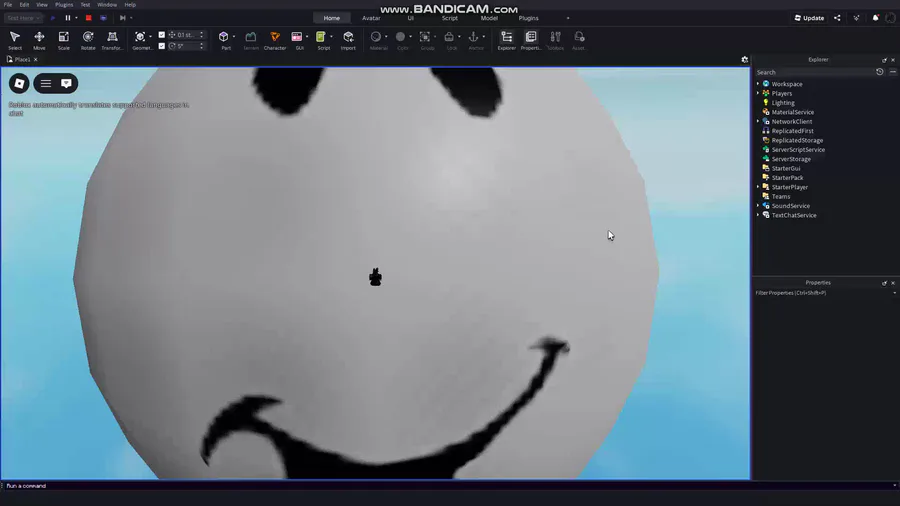Open the Geometry mode tool

pyautogui.click(x=140, y=40)
